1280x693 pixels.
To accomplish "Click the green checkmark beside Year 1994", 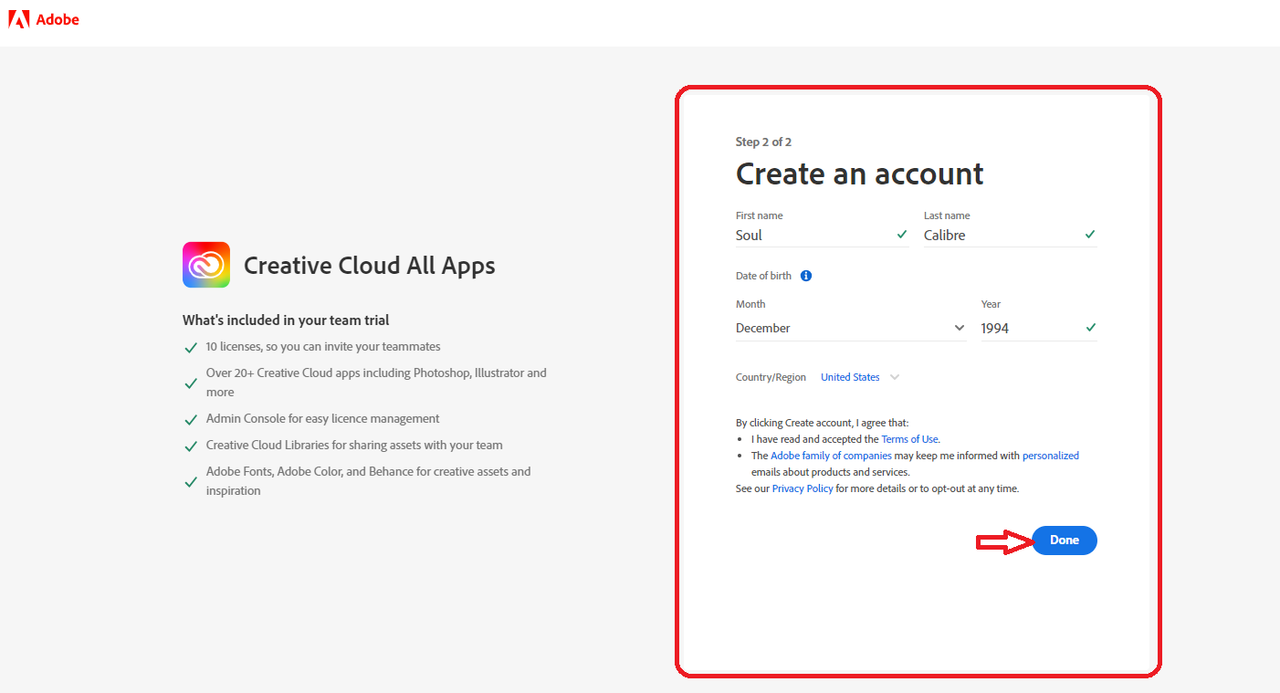I will [1090, 327].
